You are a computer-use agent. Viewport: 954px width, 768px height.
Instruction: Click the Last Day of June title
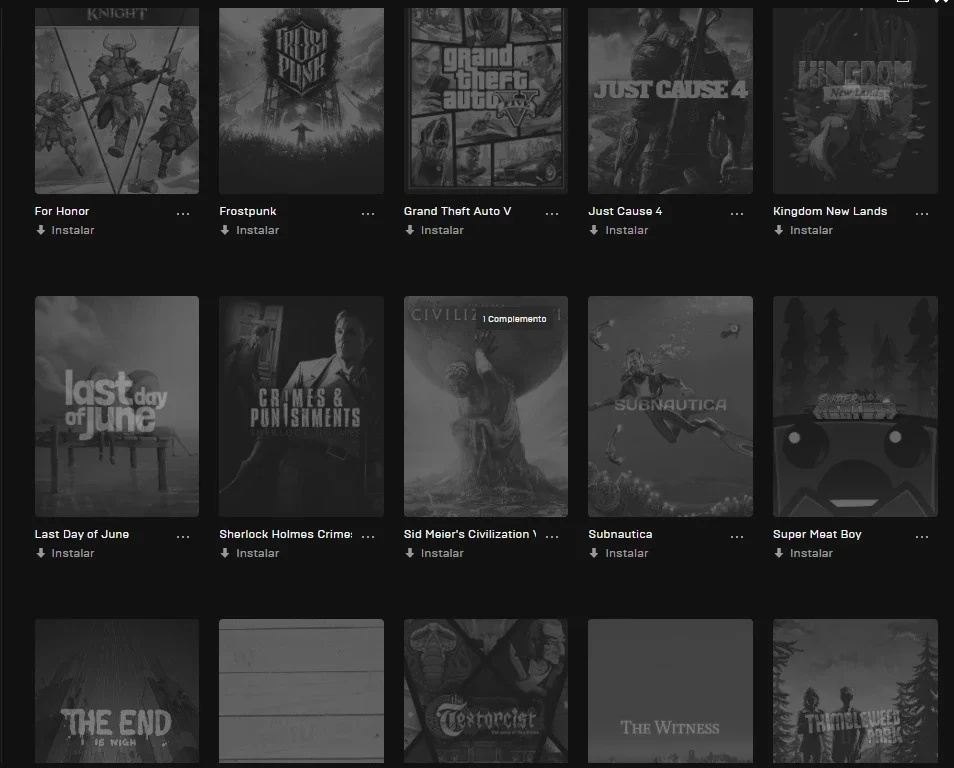coord(82,534)
